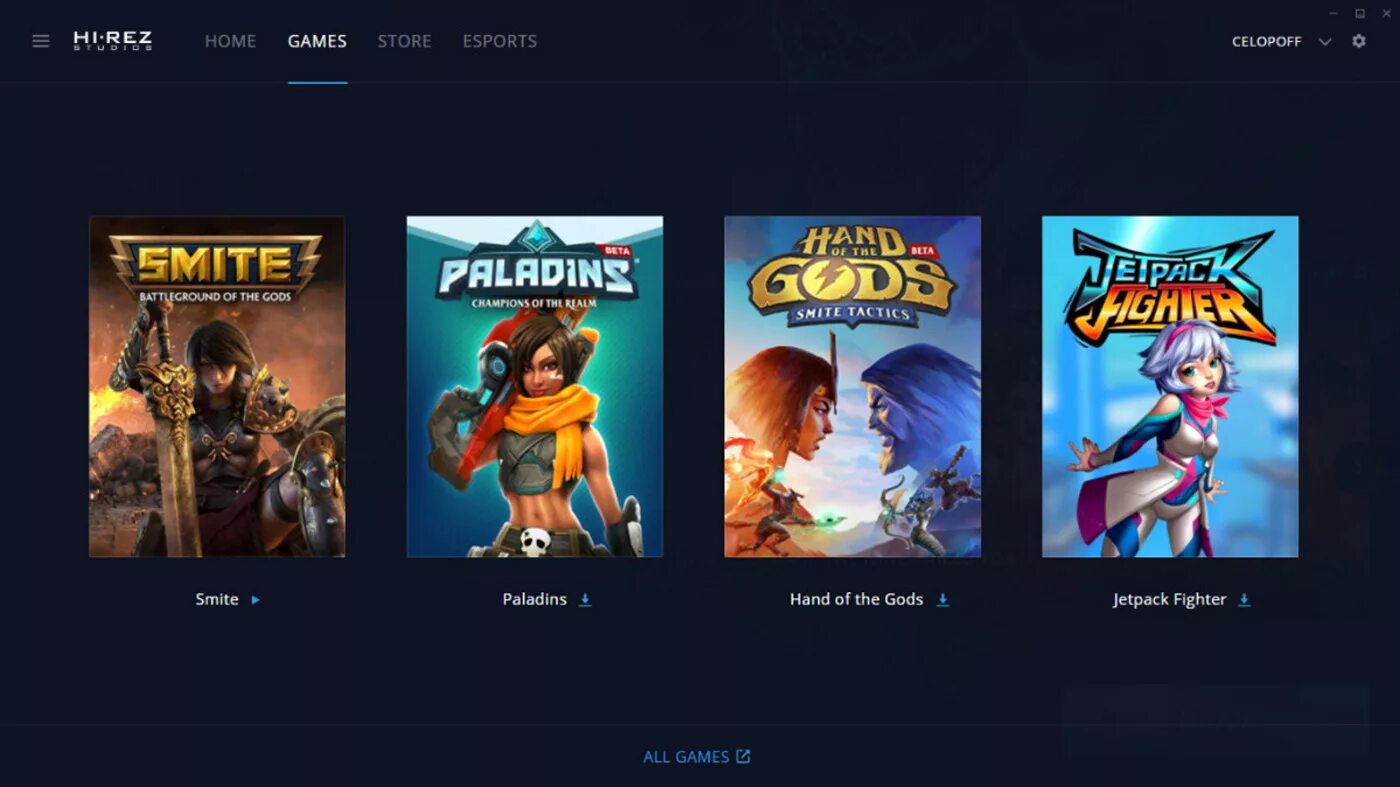Click the download icon next to Paladins

pos(585,600)
